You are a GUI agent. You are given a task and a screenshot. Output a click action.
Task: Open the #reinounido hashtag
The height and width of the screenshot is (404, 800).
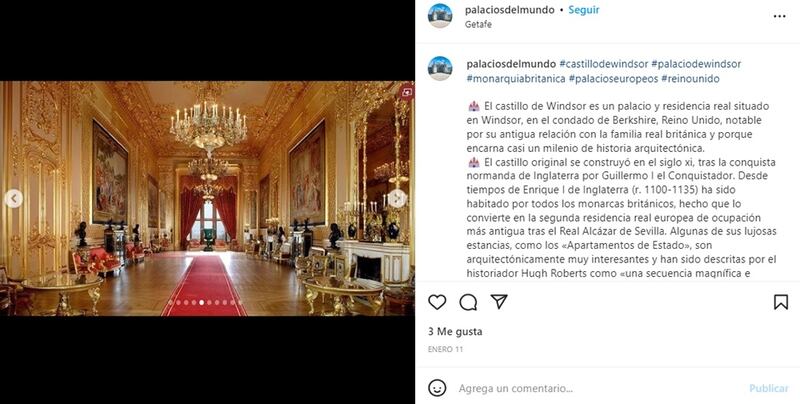pos(690,79)
